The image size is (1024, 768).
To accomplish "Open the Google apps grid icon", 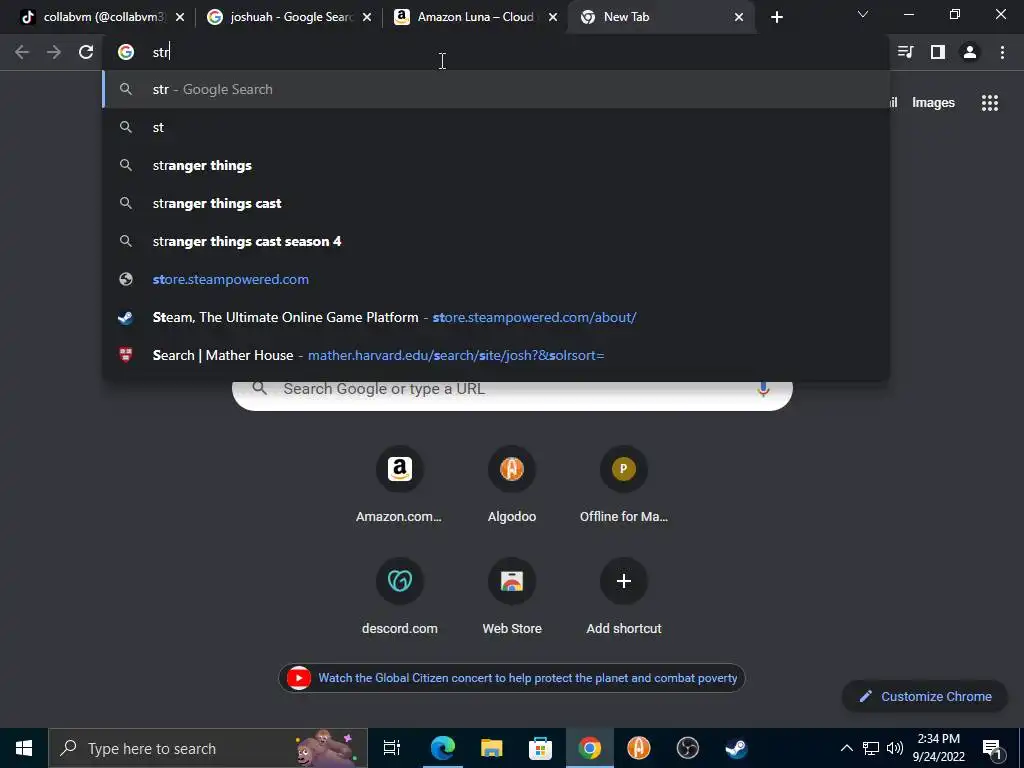I will 989,103.
